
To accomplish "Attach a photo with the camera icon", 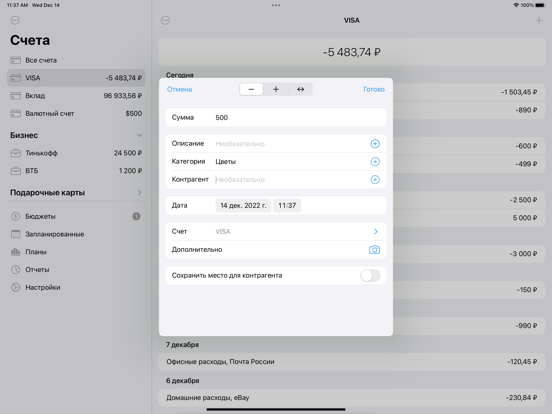I will pyautogui.click(x=374, y=250).
